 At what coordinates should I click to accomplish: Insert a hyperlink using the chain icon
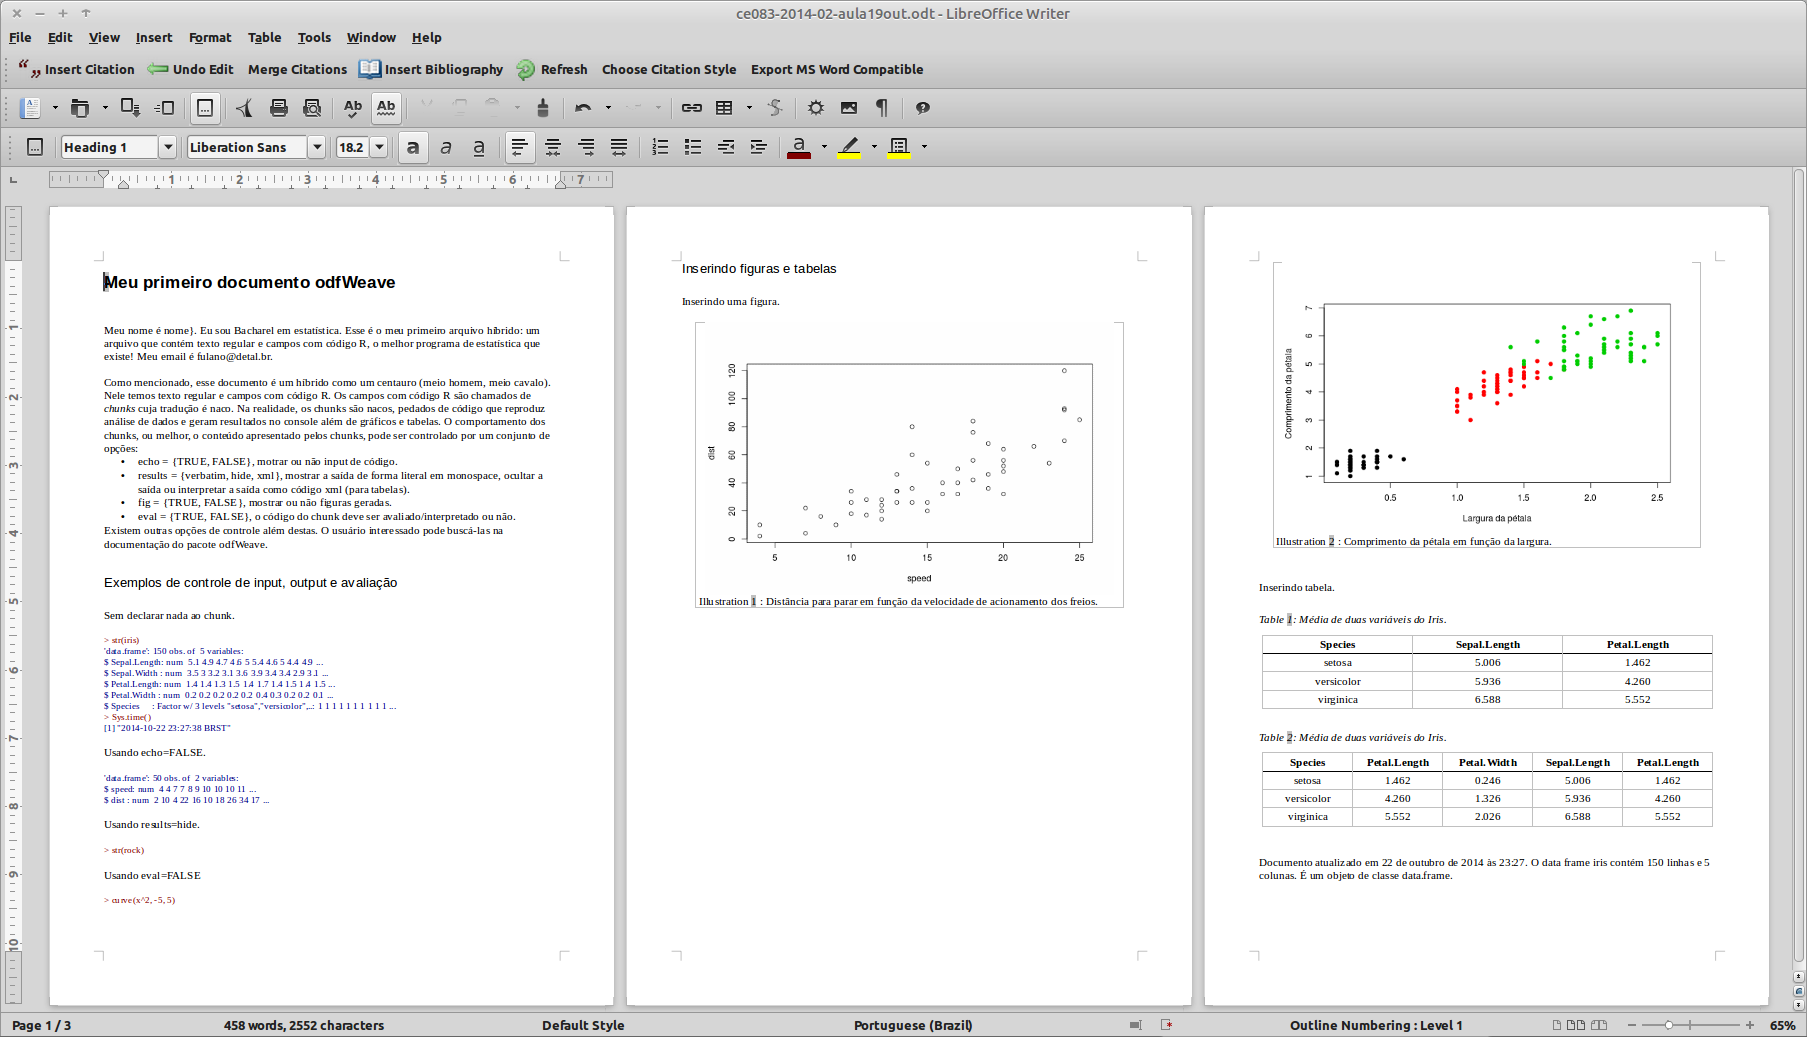coord(691,108)
